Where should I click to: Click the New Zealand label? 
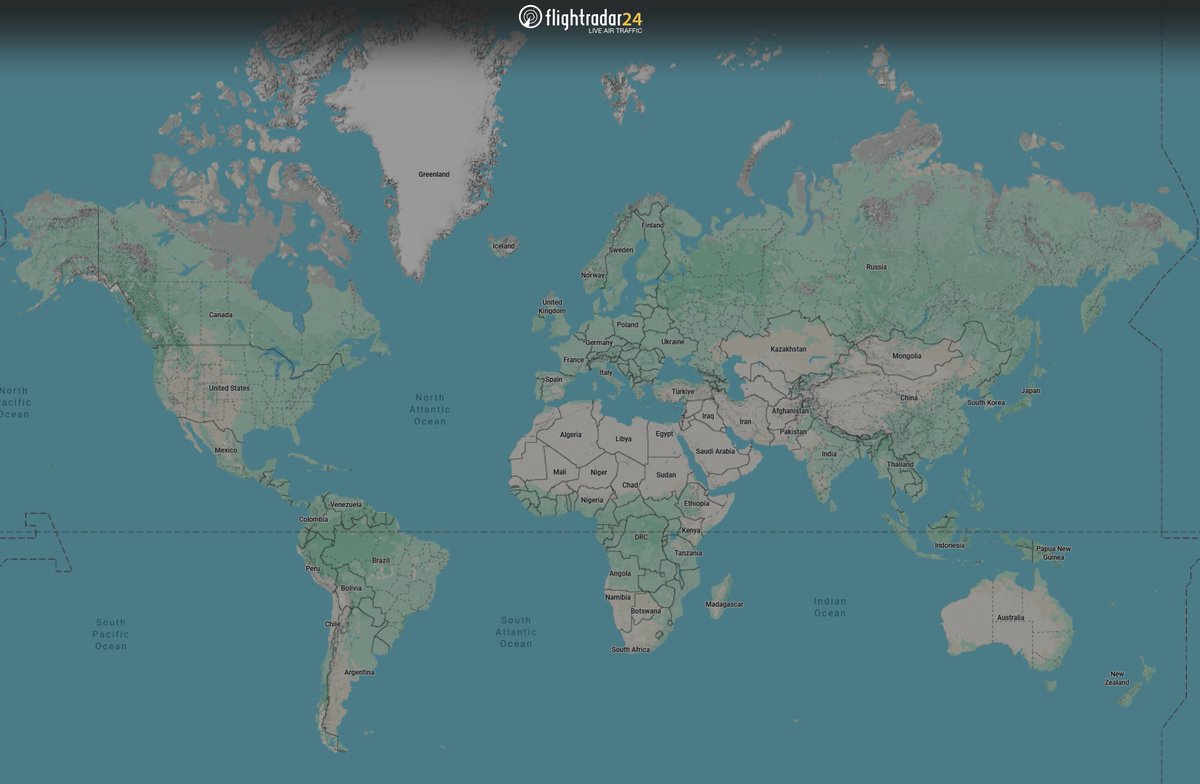(x=1117, y=677)
